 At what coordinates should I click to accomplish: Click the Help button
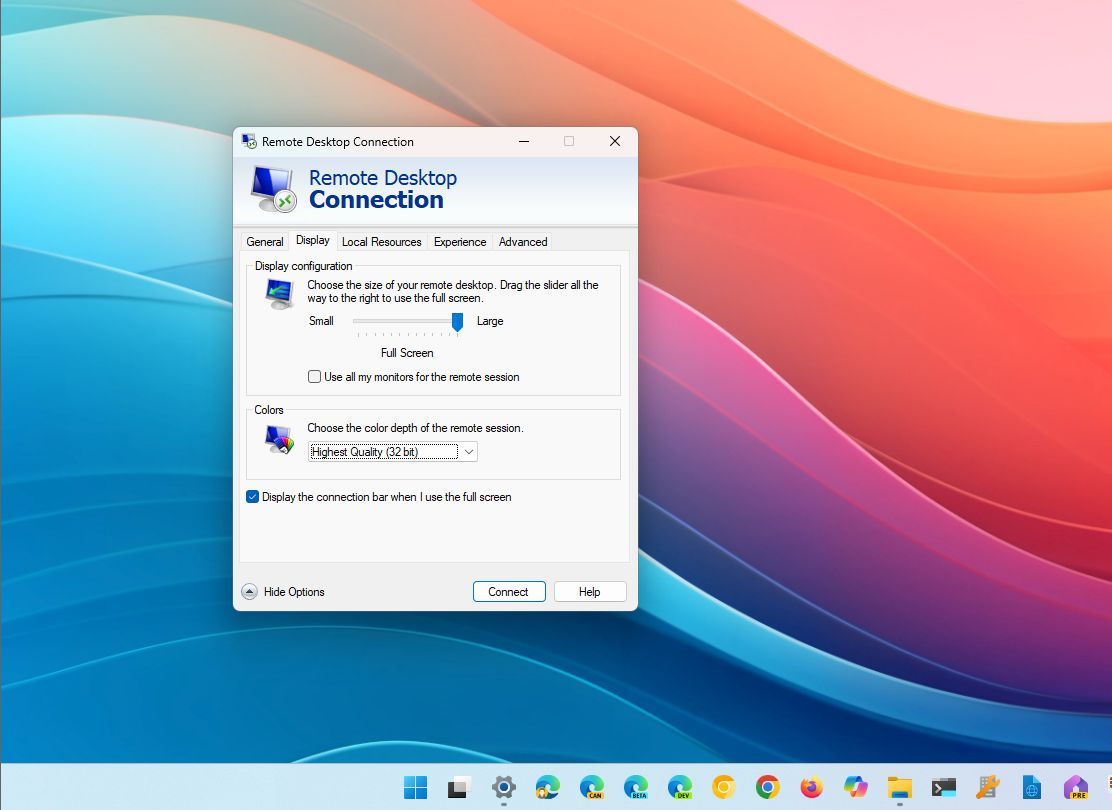click(x=590, y=592)
